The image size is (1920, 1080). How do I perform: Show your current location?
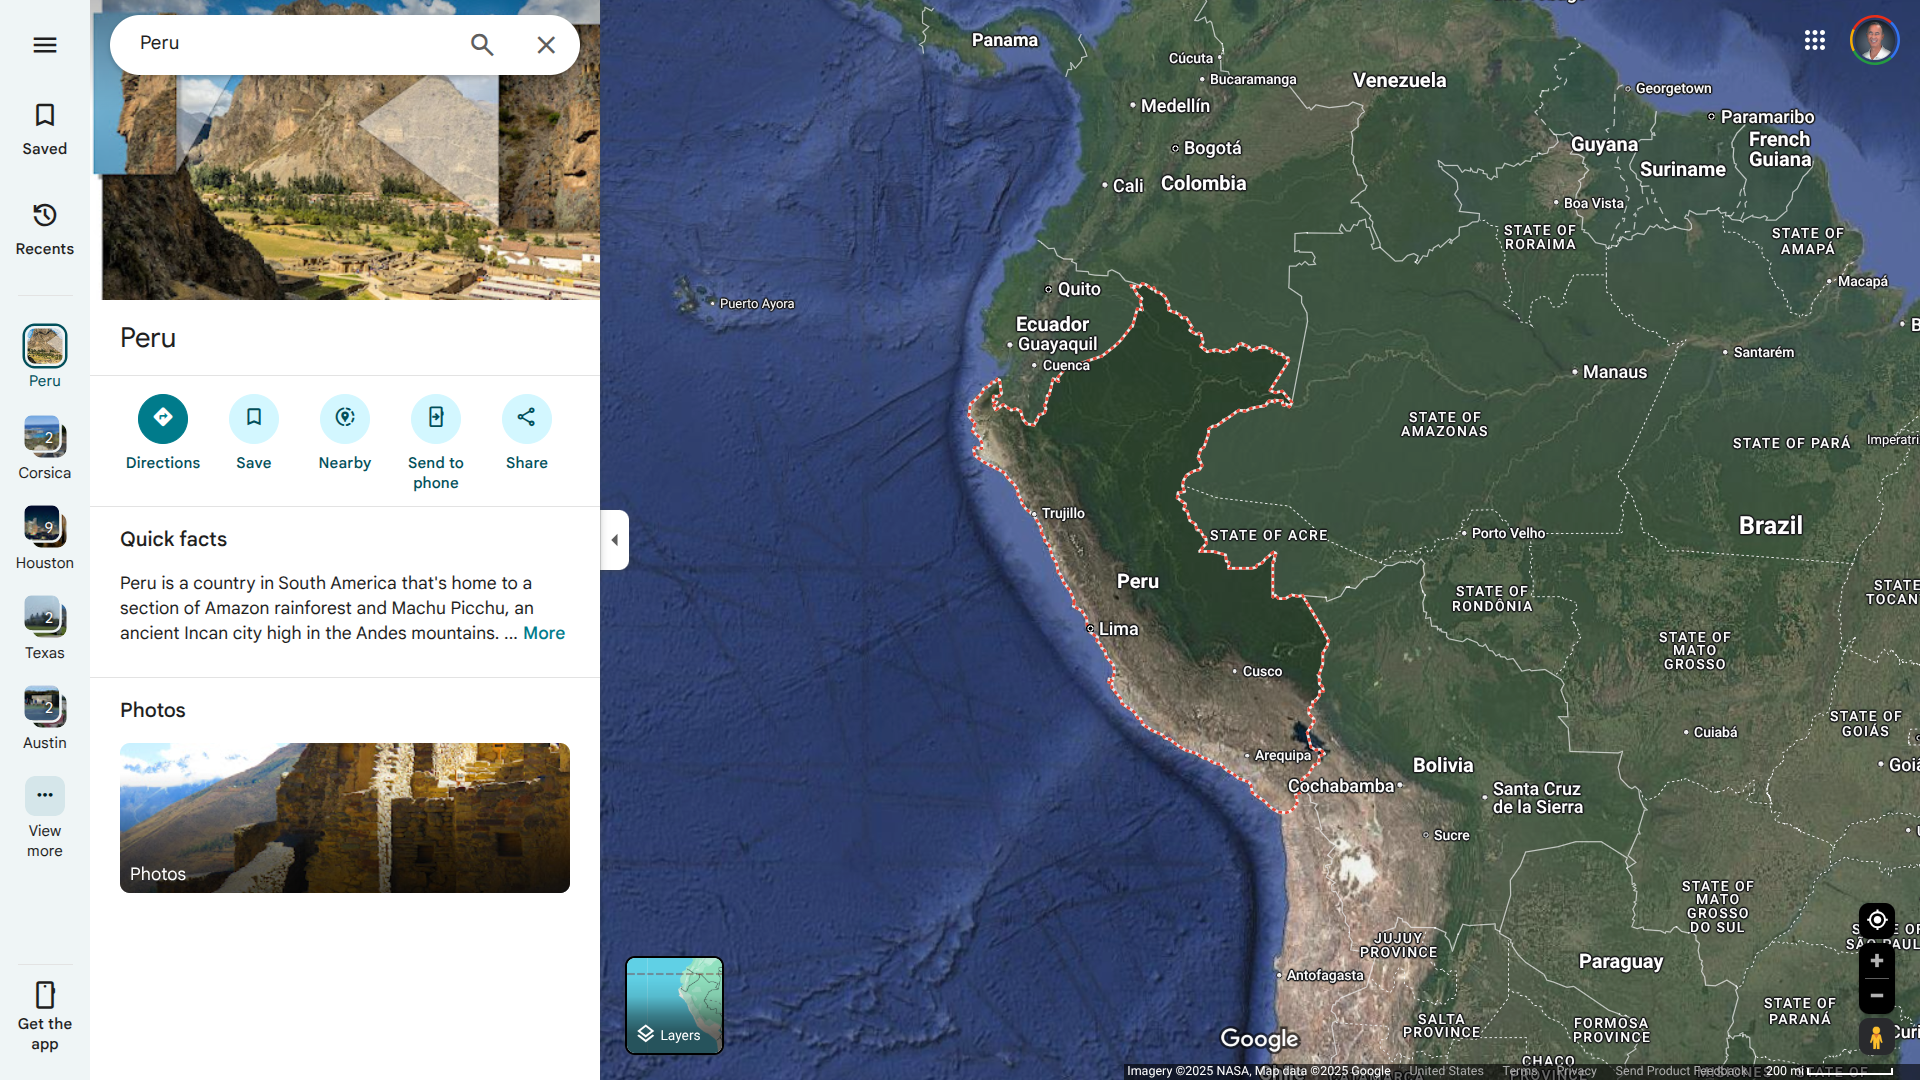coord(1877,920)
